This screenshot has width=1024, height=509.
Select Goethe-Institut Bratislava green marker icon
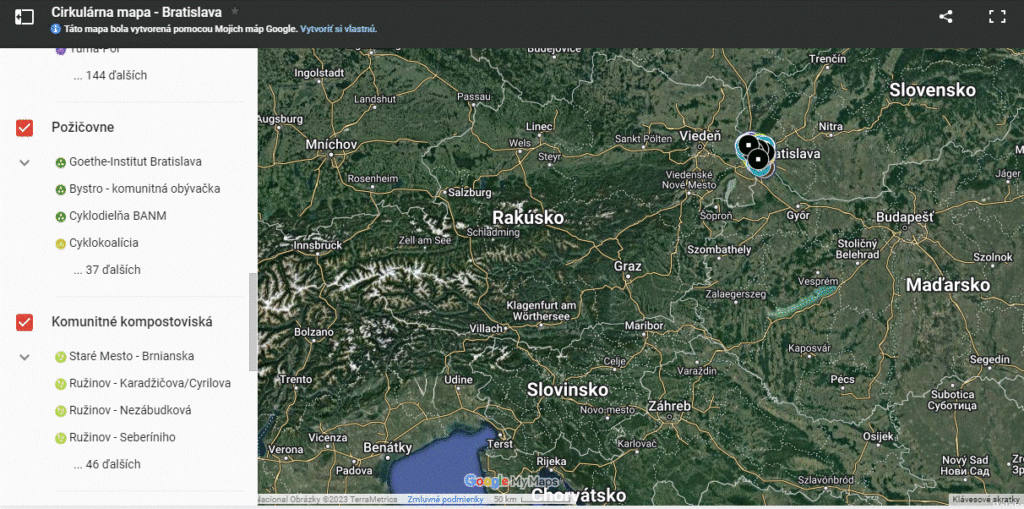(60, 162)
